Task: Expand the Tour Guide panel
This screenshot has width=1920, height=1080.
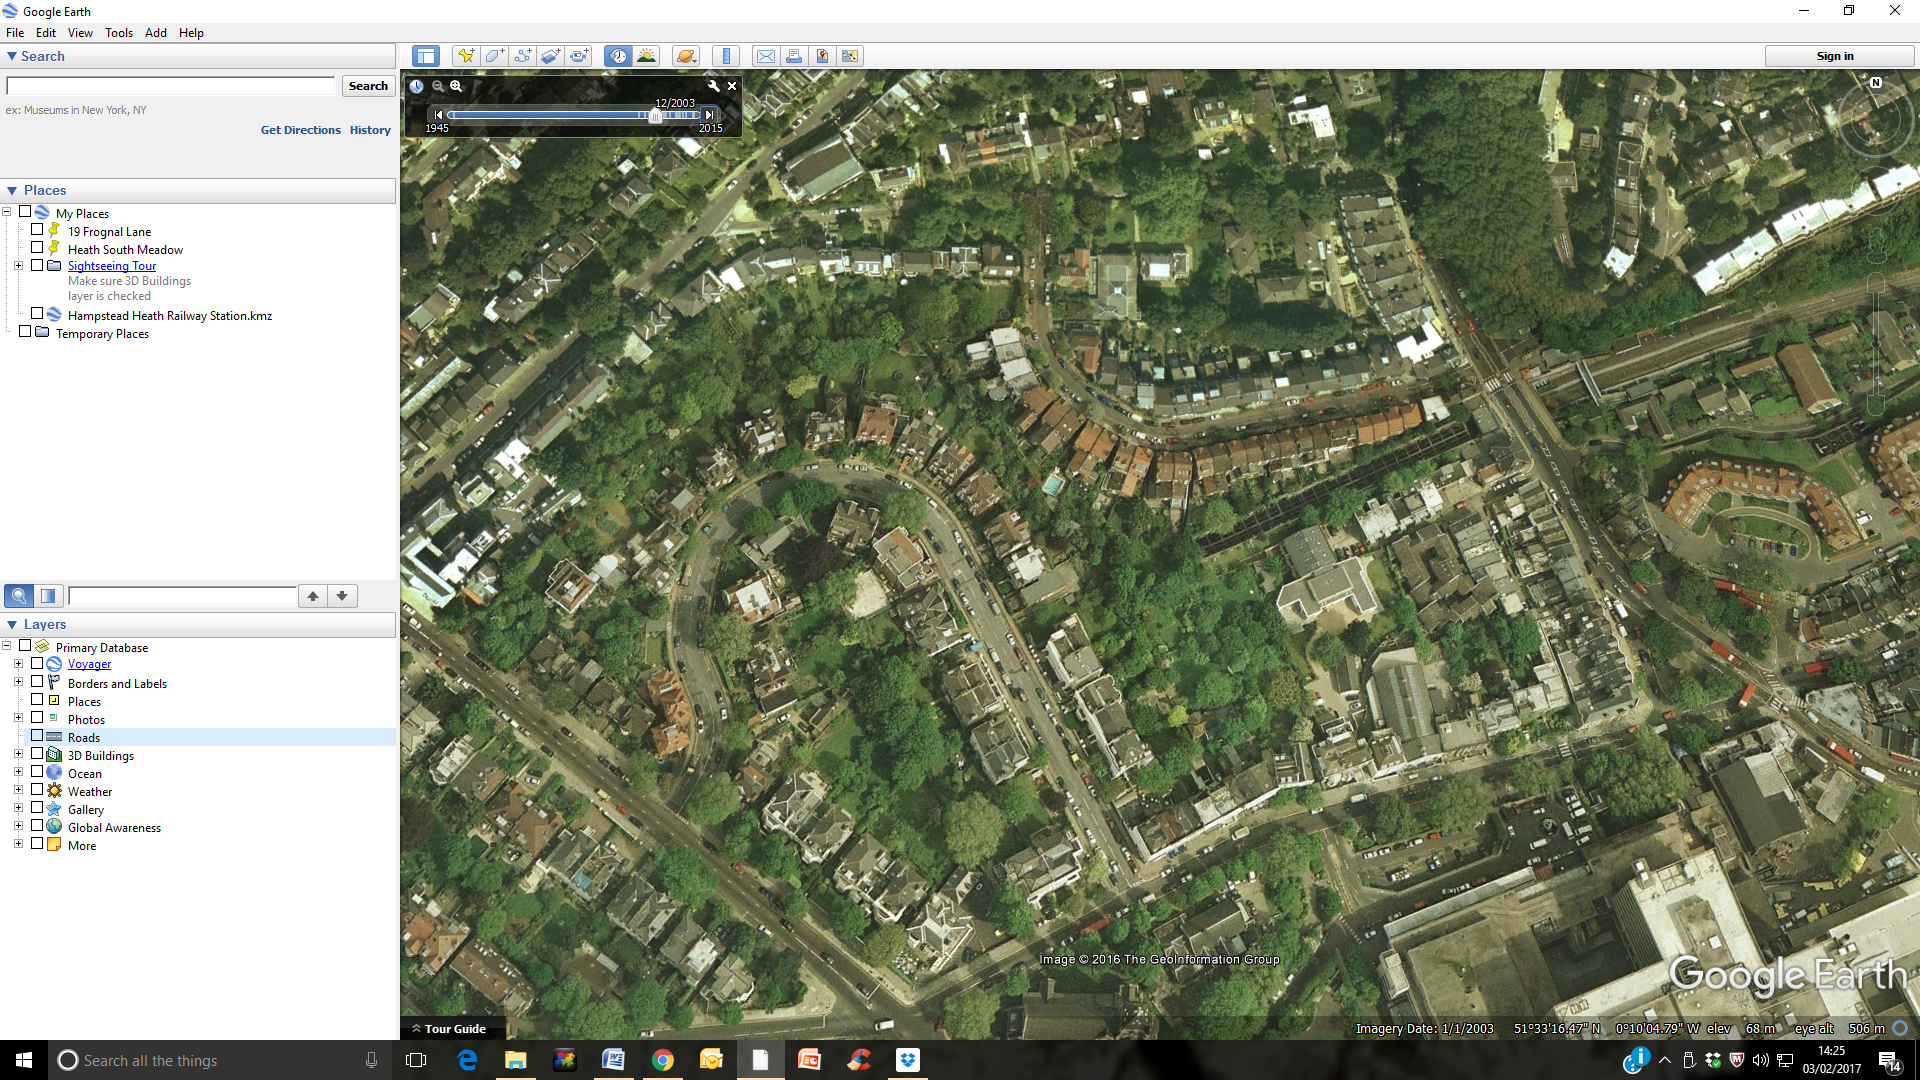Action: tap(449, 1029)
